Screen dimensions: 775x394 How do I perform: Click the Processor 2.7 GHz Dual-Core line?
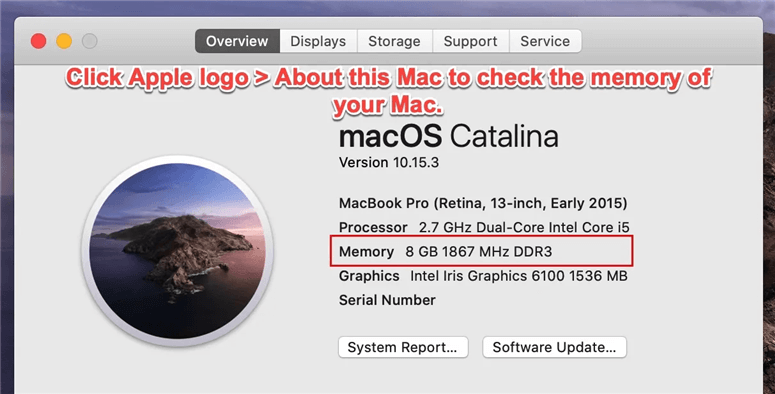click(x=484, y=227)
